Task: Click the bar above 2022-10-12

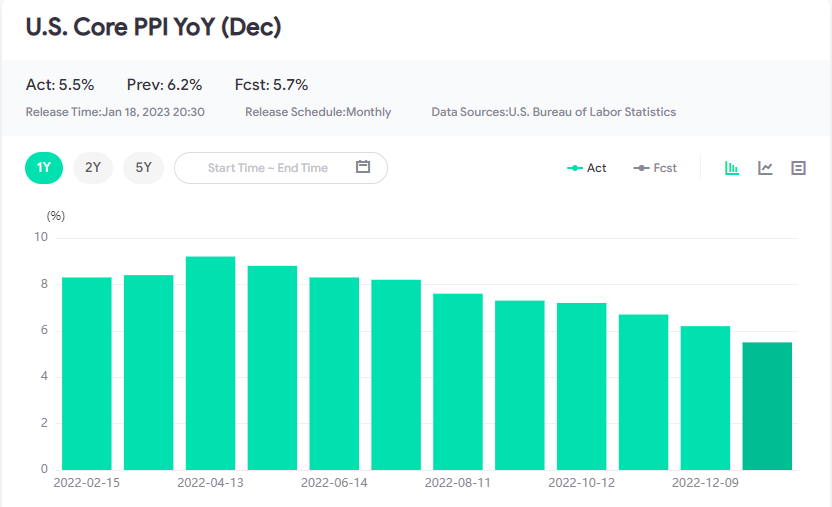Action: (x=581, y=386)
